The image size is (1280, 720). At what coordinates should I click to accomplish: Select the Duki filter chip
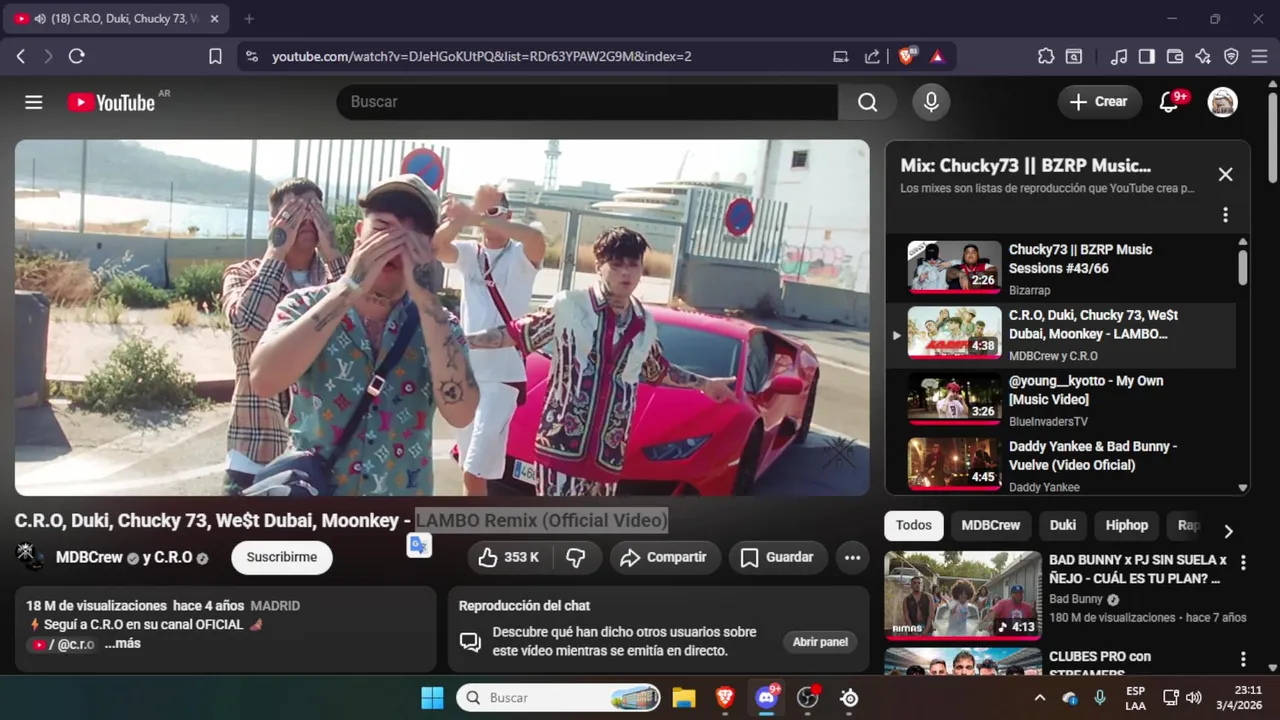(x=1063, y=525)
